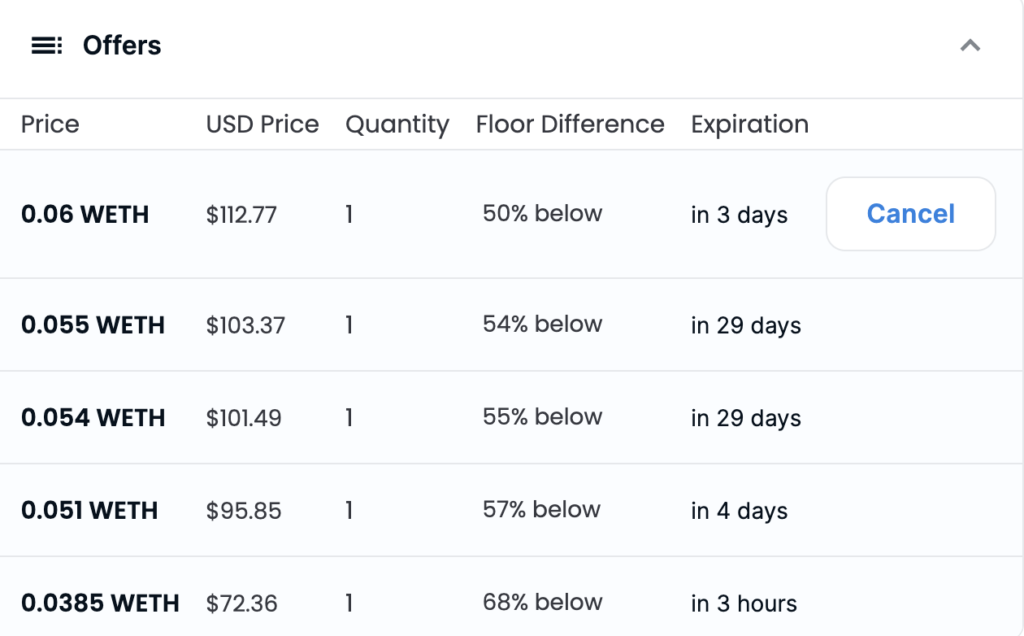1024x636 pixels.
Task: Click the Expiration column header
Action: (750, 124)
